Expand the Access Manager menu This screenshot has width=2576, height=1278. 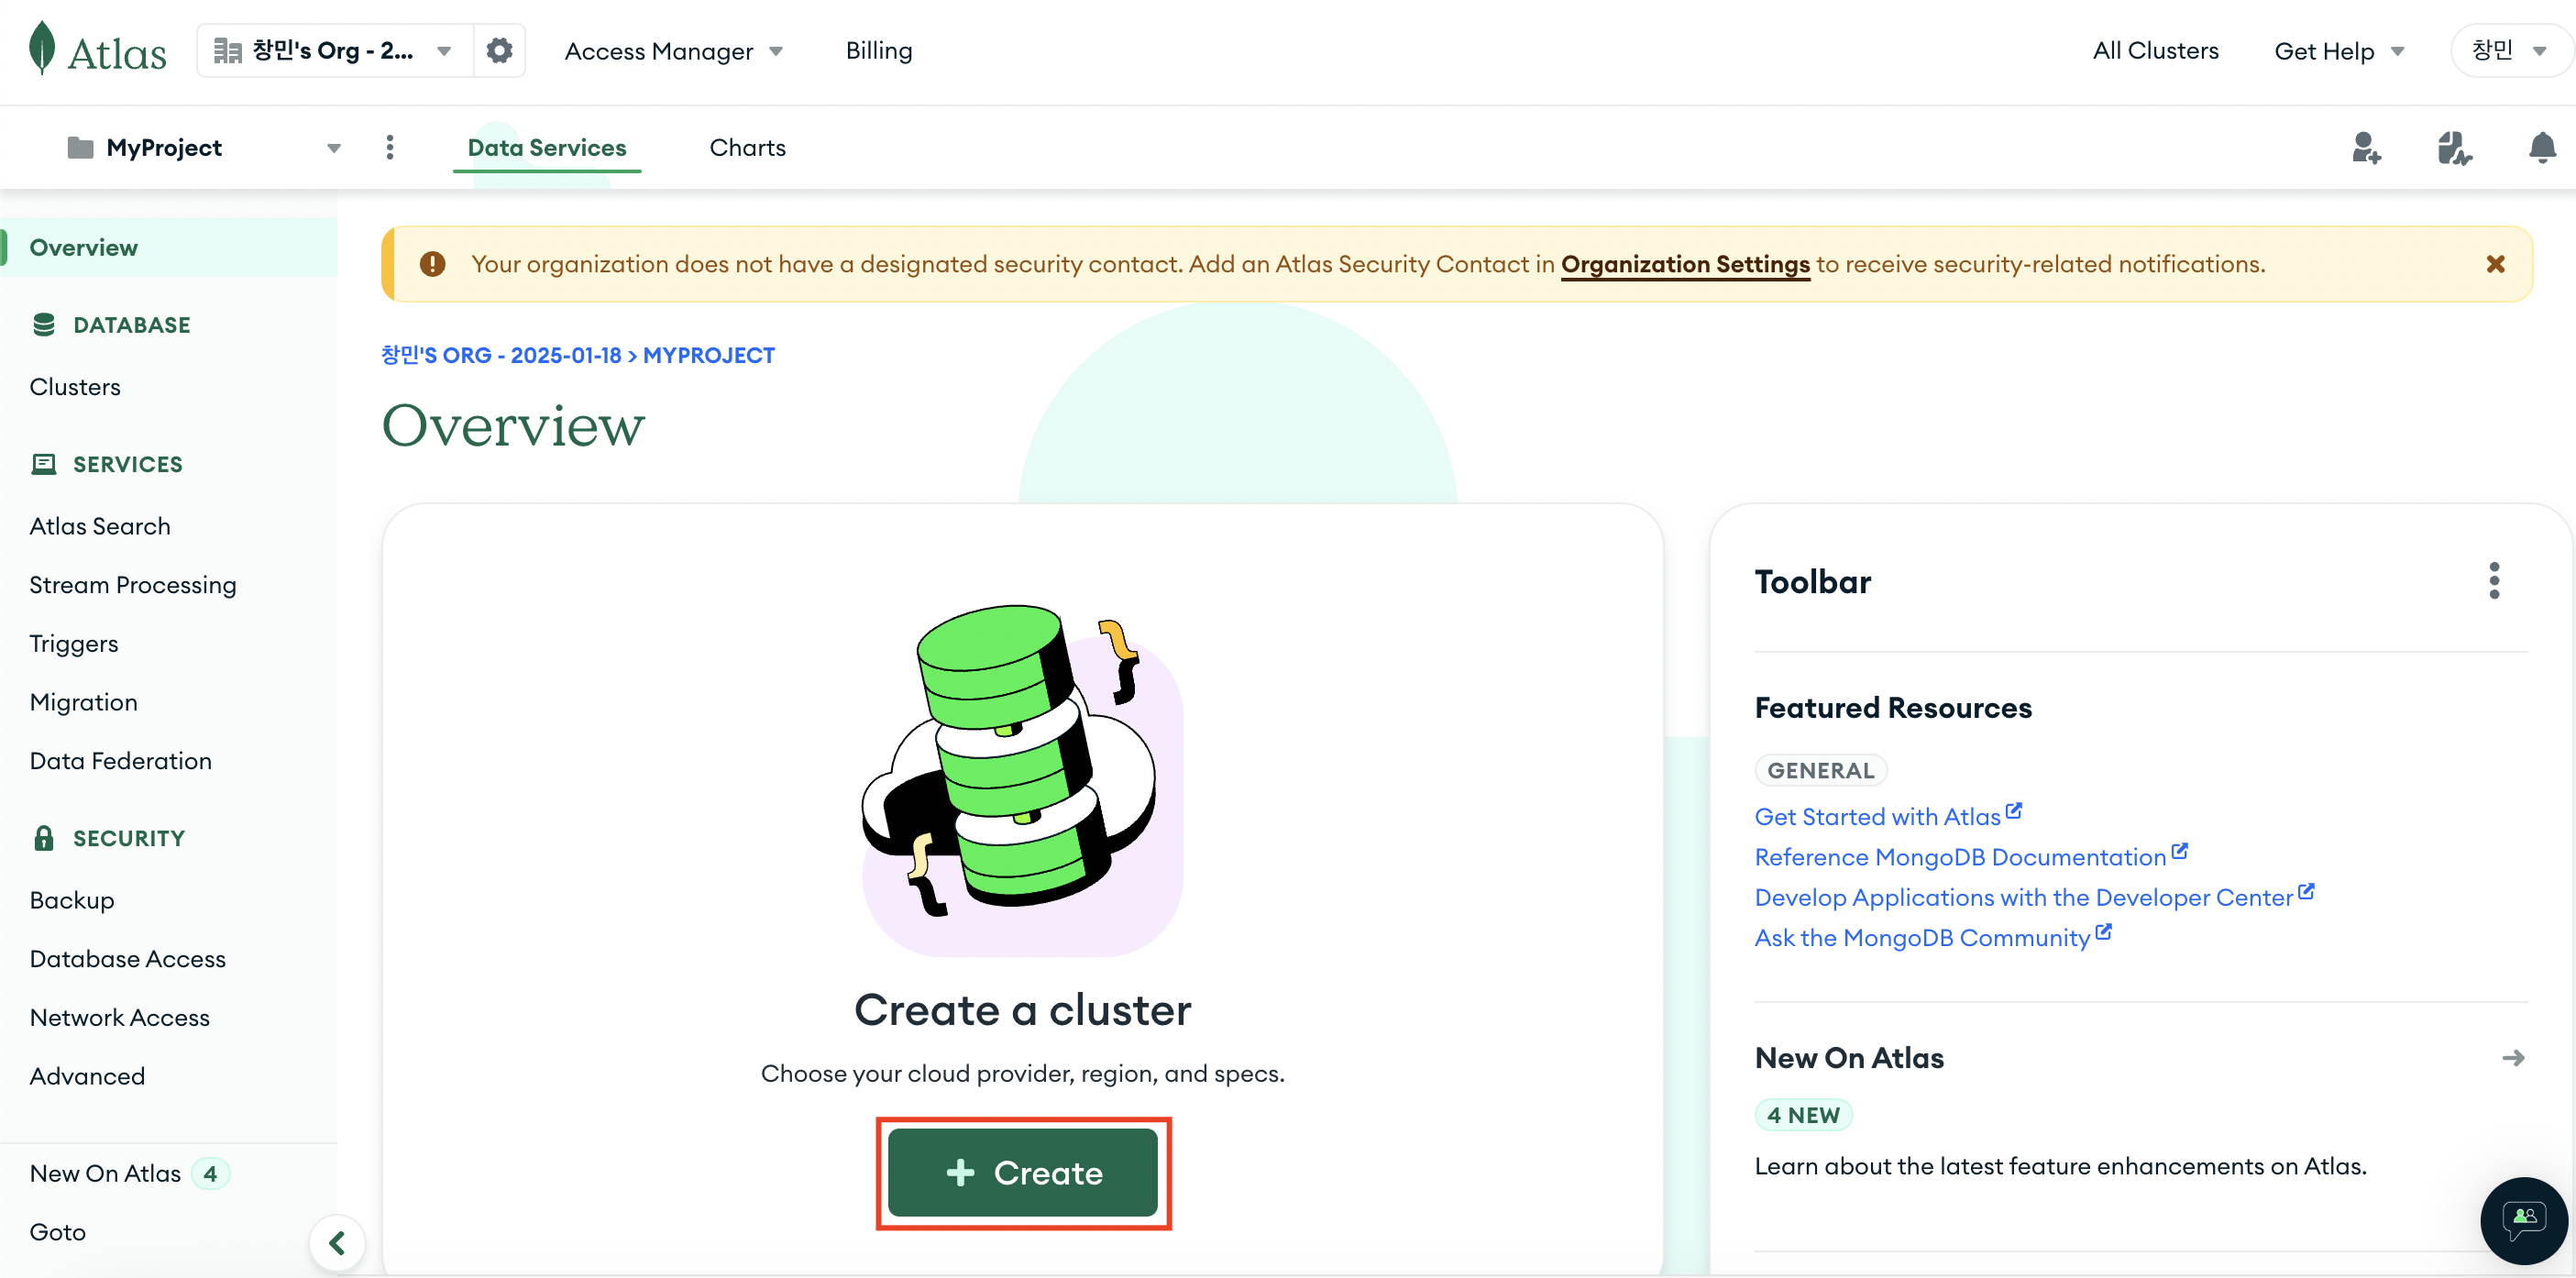click(673, 51)
